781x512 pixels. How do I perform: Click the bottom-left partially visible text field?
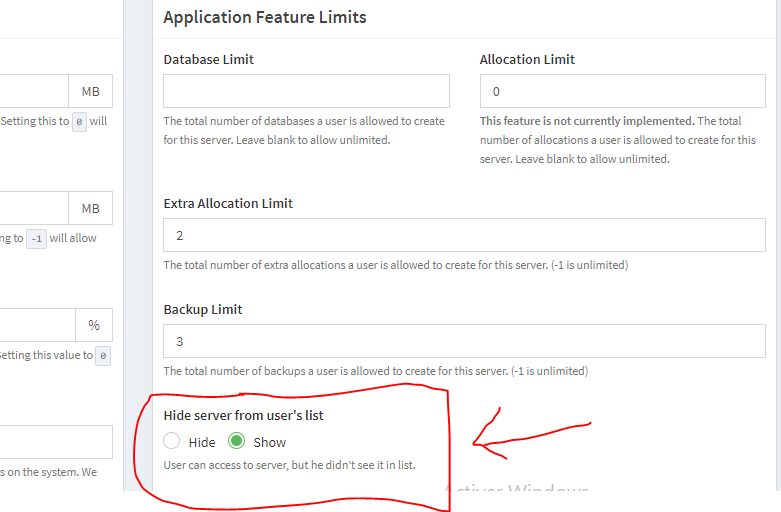pos(56,441)
